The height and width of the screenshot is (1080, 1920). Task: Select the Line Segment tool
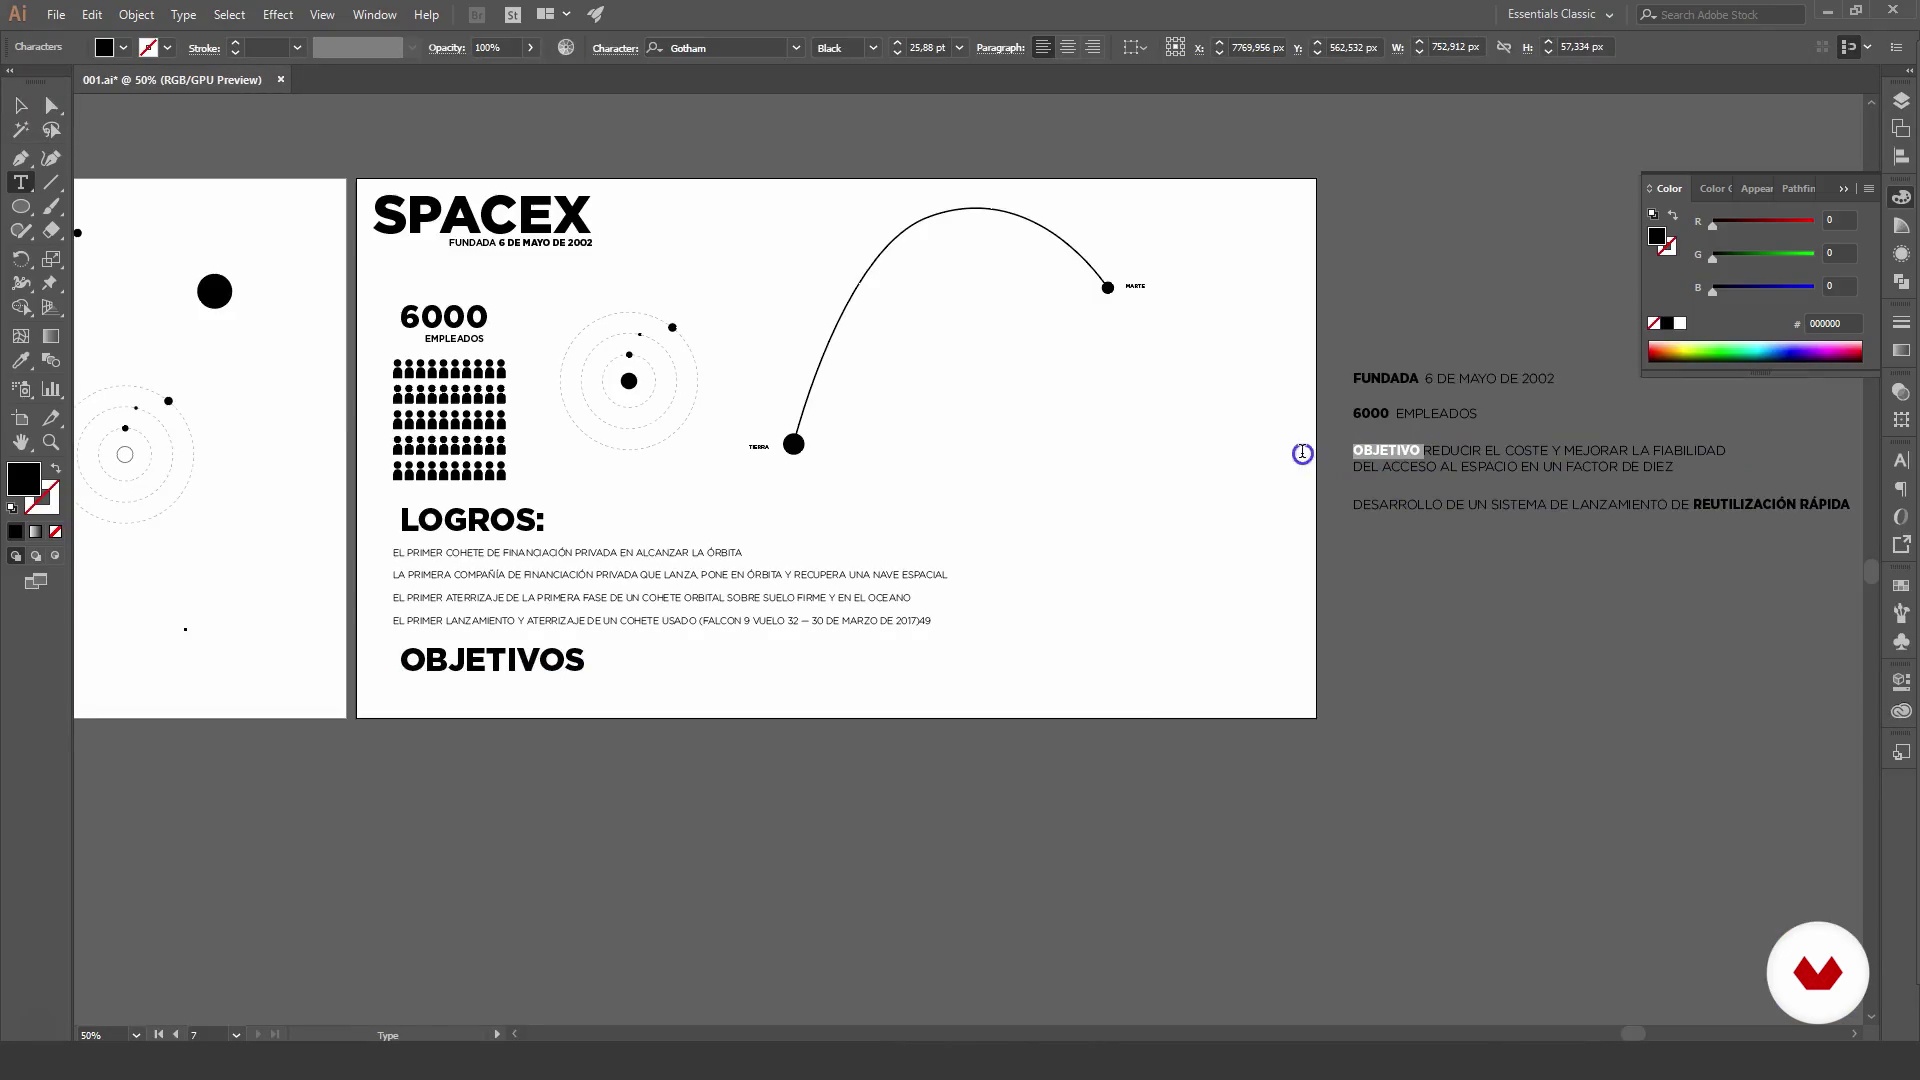tap(51, 183)
